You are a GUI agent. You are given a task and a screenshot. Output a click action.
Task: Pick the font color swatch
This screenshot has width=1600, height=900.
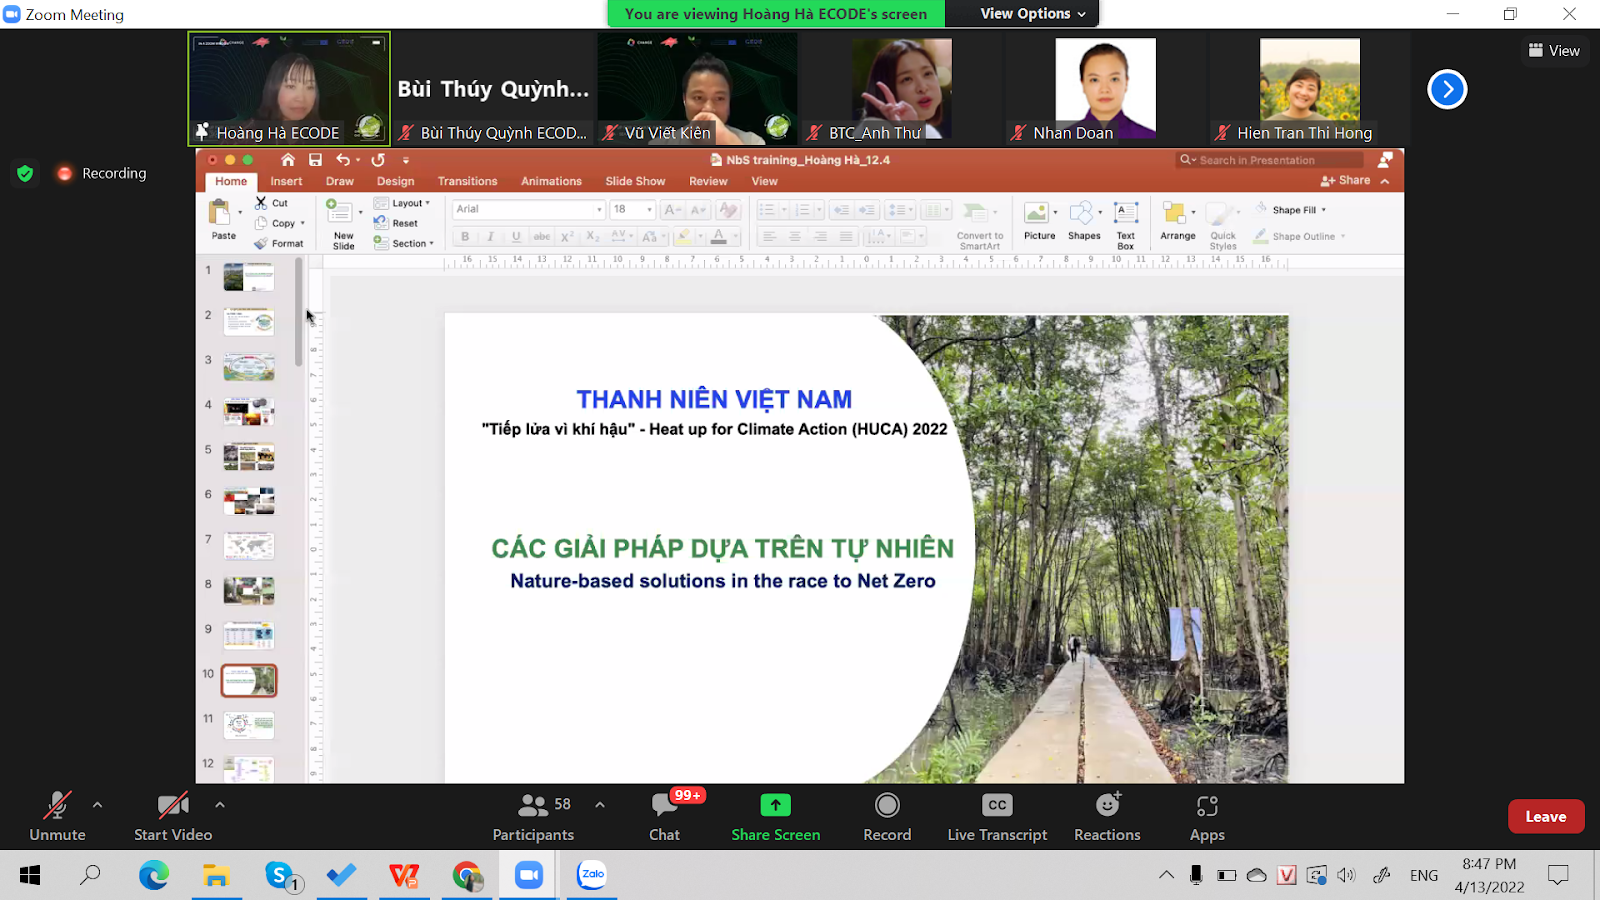click(x=719, y=237)
